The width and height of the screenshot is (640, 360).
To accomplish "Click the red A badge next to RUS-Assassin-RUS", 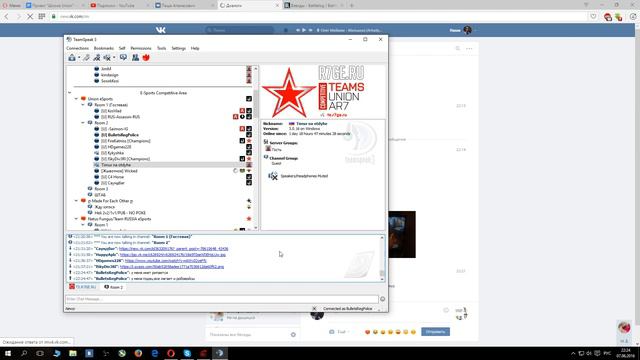I will [236, 117].
